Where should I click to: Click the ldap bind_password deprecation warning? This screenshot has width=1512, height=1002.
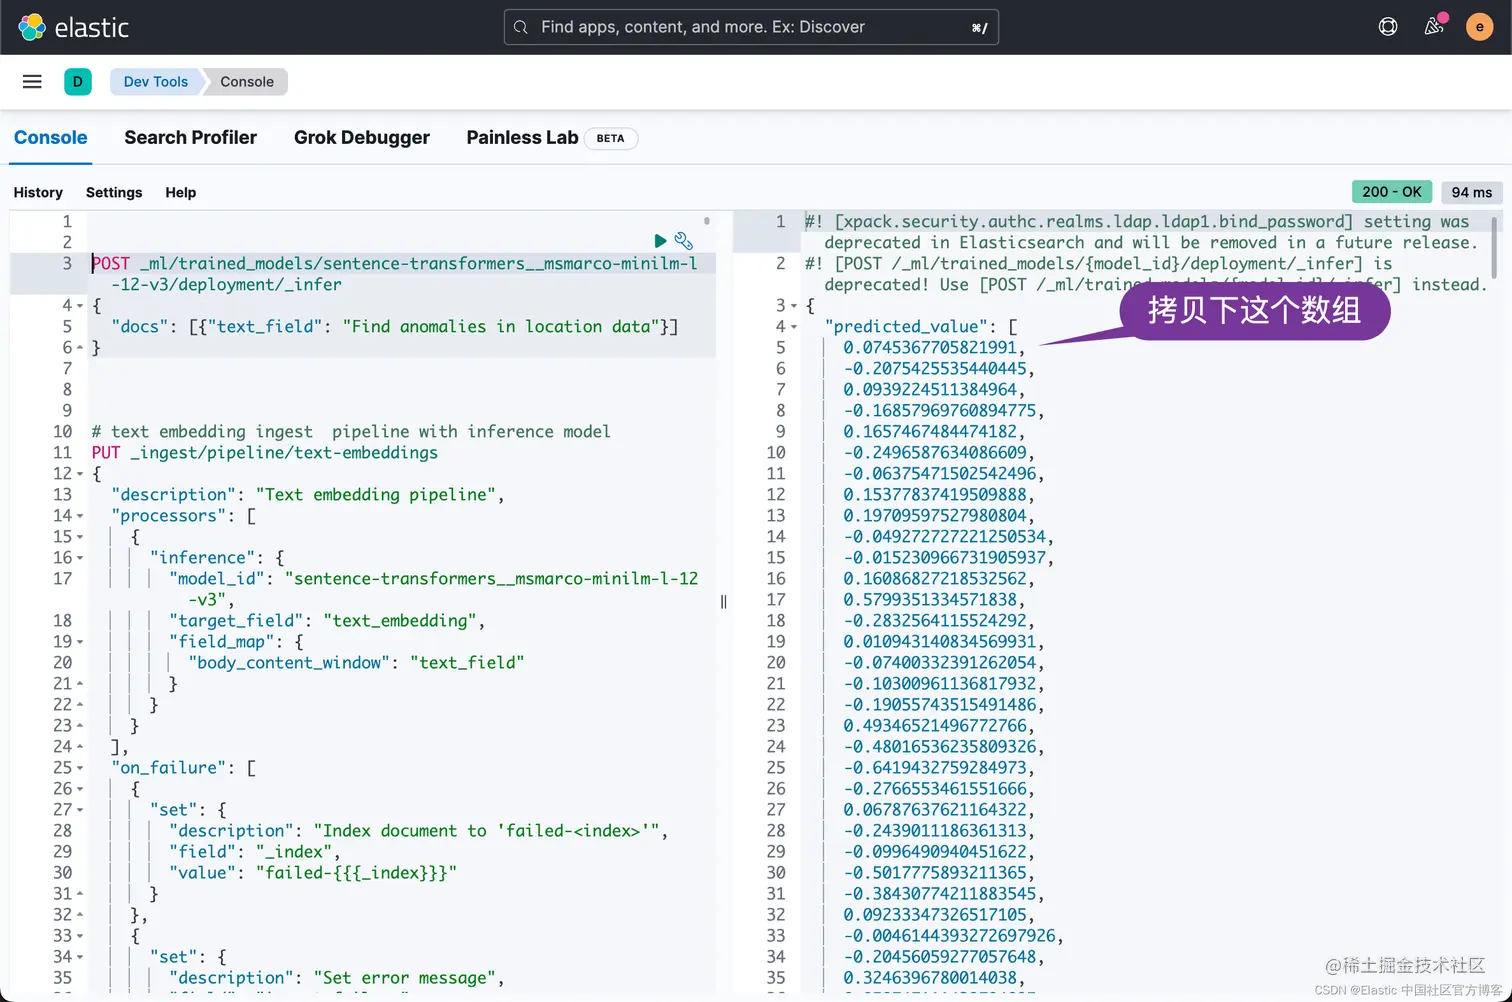(x=1141, y=232)
